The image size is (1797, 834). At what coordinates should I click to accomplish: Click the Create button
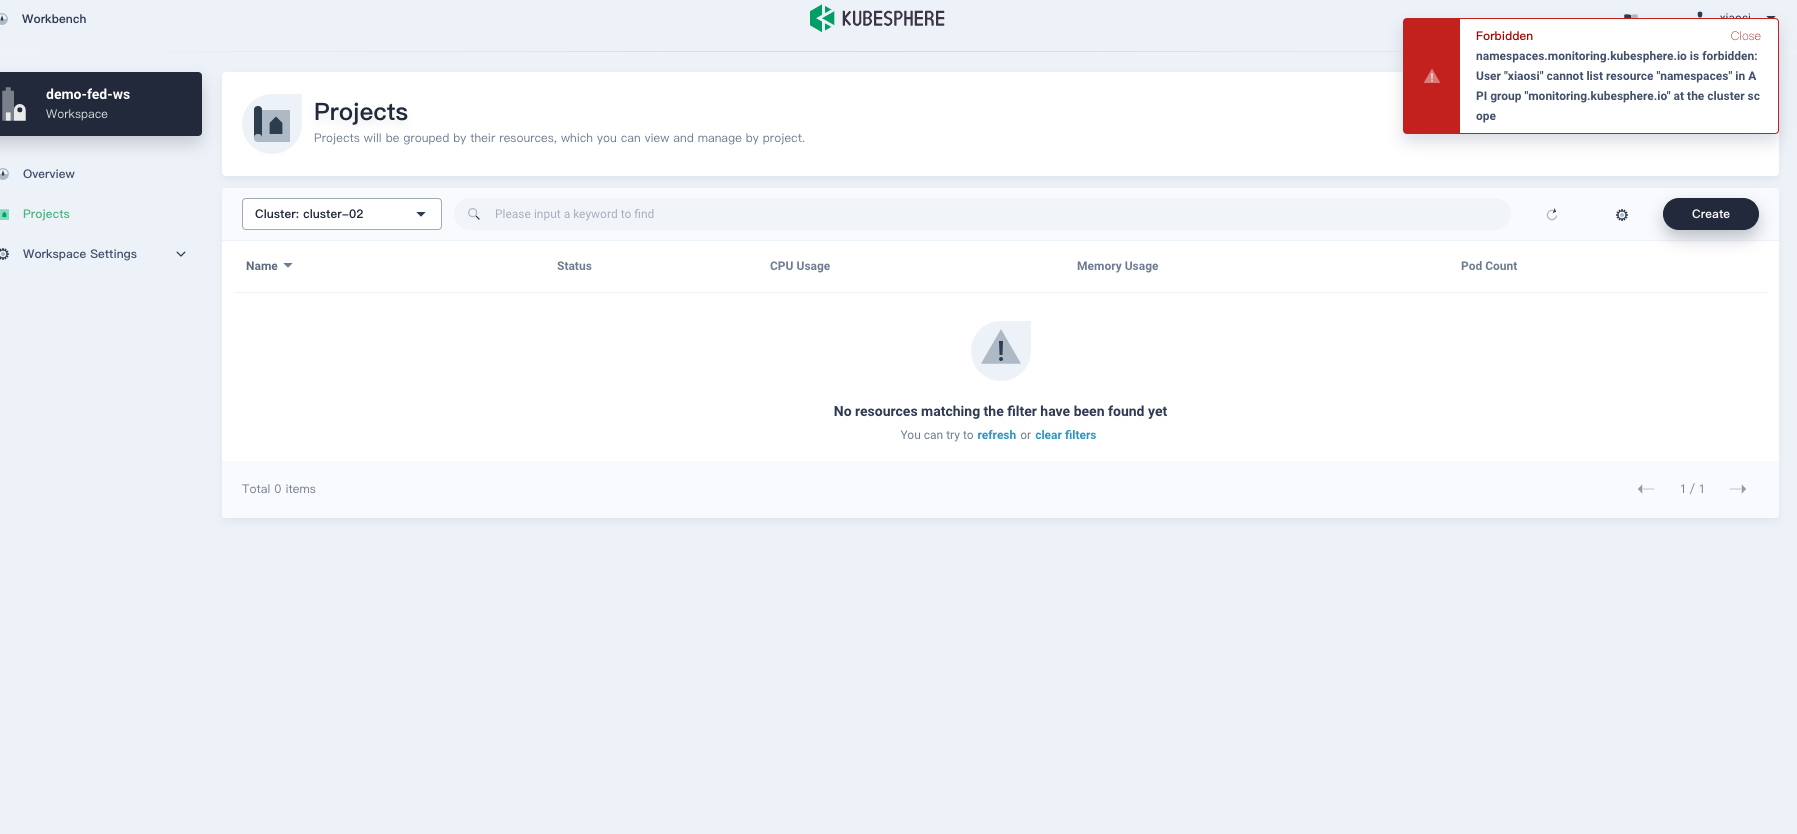pos(1711,214)
